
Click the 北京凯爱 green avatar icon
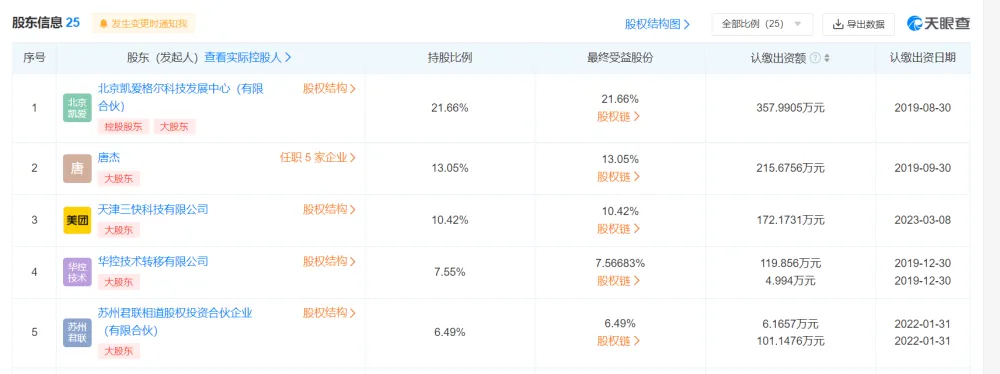pos(77,108)
